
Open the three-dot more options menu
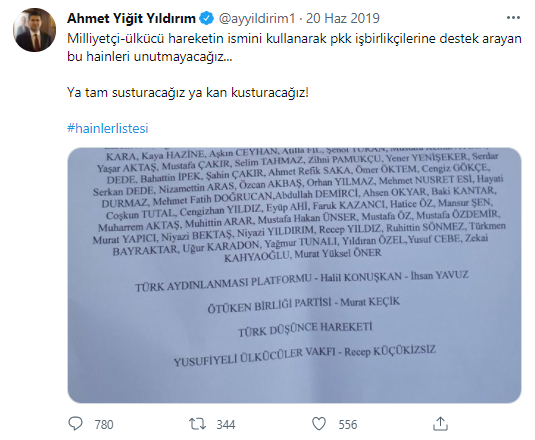click(513, 18)
